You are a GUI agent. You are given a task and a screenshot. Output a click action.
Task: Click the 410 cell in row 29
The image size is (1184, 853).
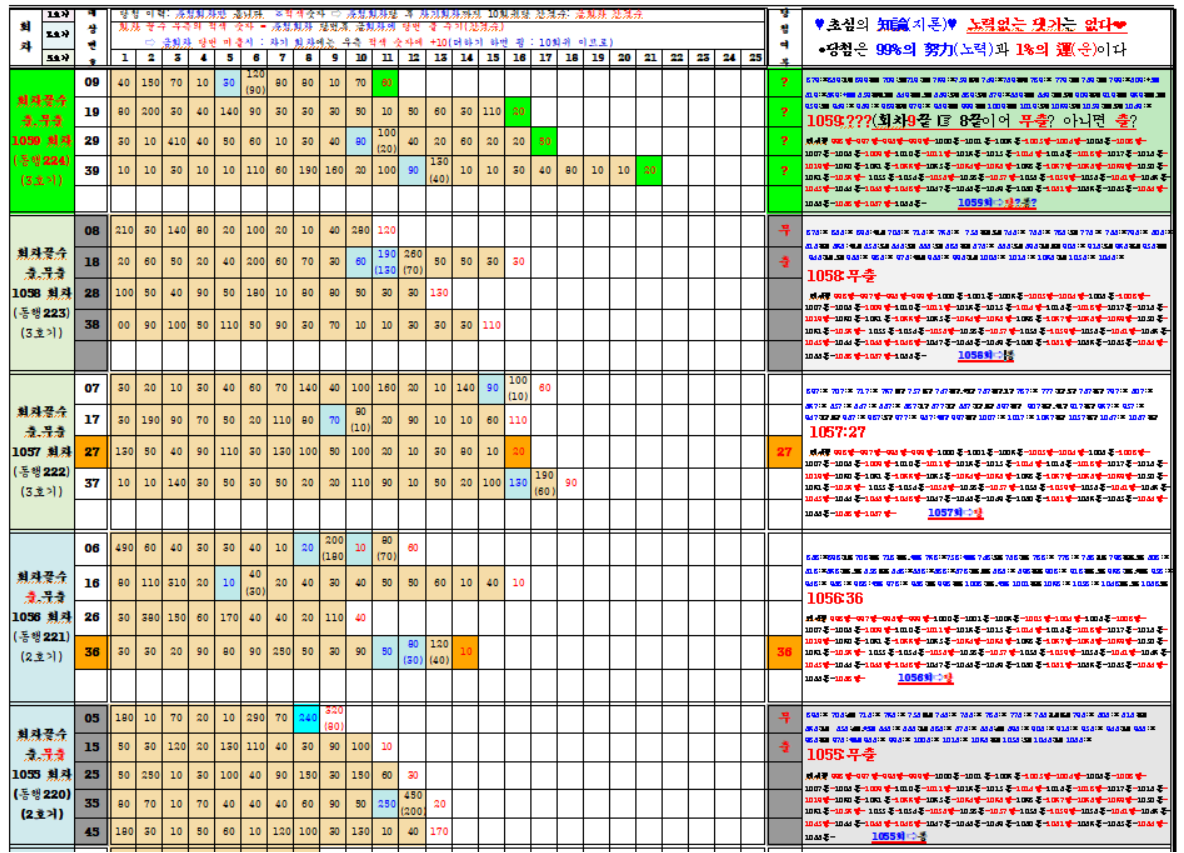pyautogui.click(x=176, y=142)
